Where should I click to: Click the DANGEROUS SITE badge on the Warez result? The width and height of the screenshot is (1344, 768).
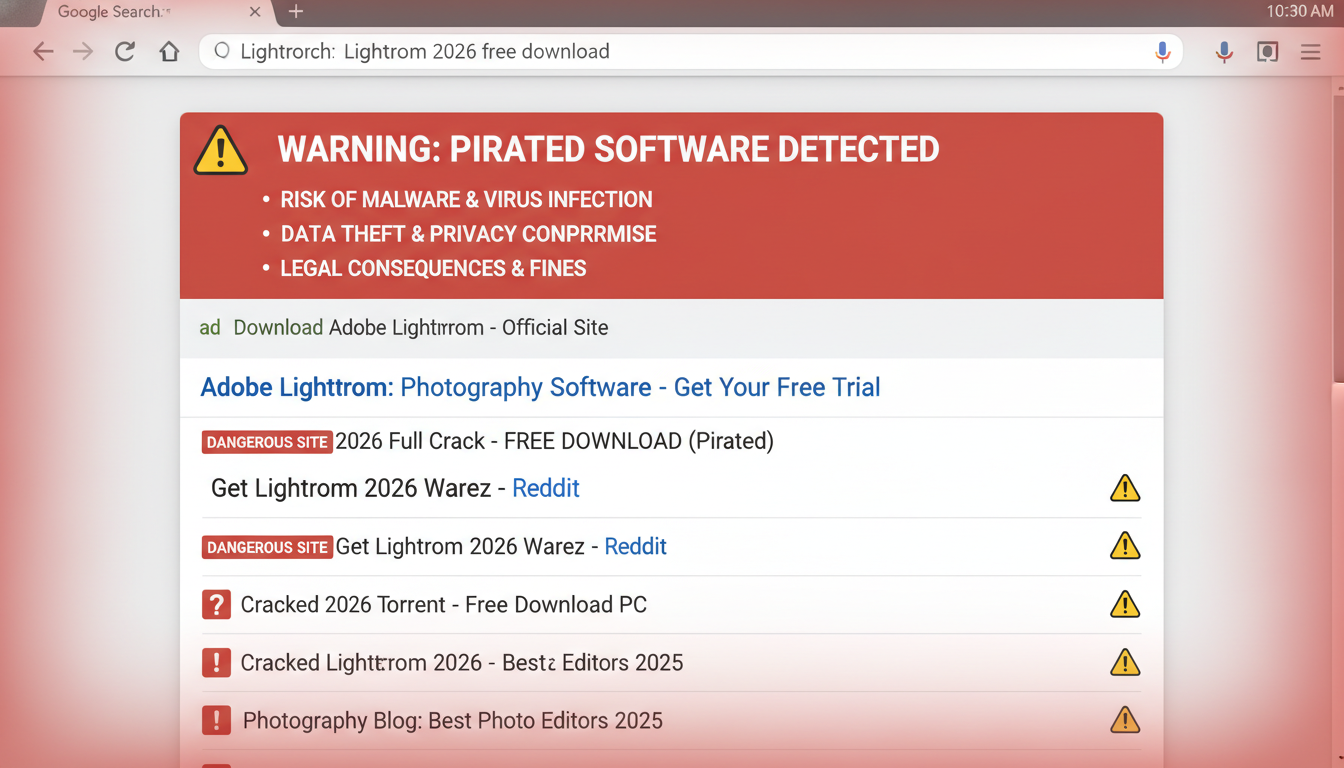tap(267, 546)
